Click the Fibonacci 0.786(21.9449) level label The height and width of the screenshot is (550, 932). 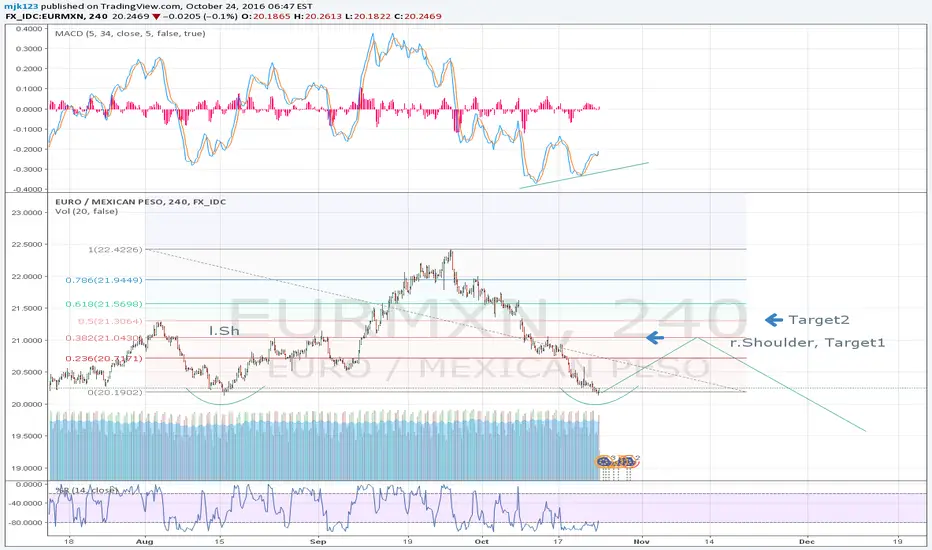(104, 280)
